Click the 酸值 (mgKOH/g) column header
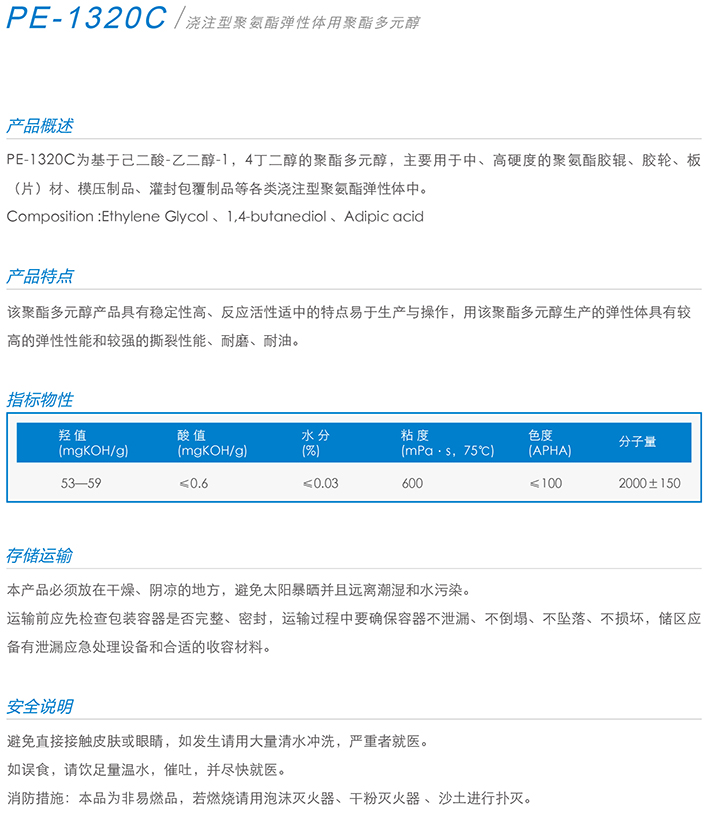The height and width of the screenshot is (819, 710). [211, 443]
